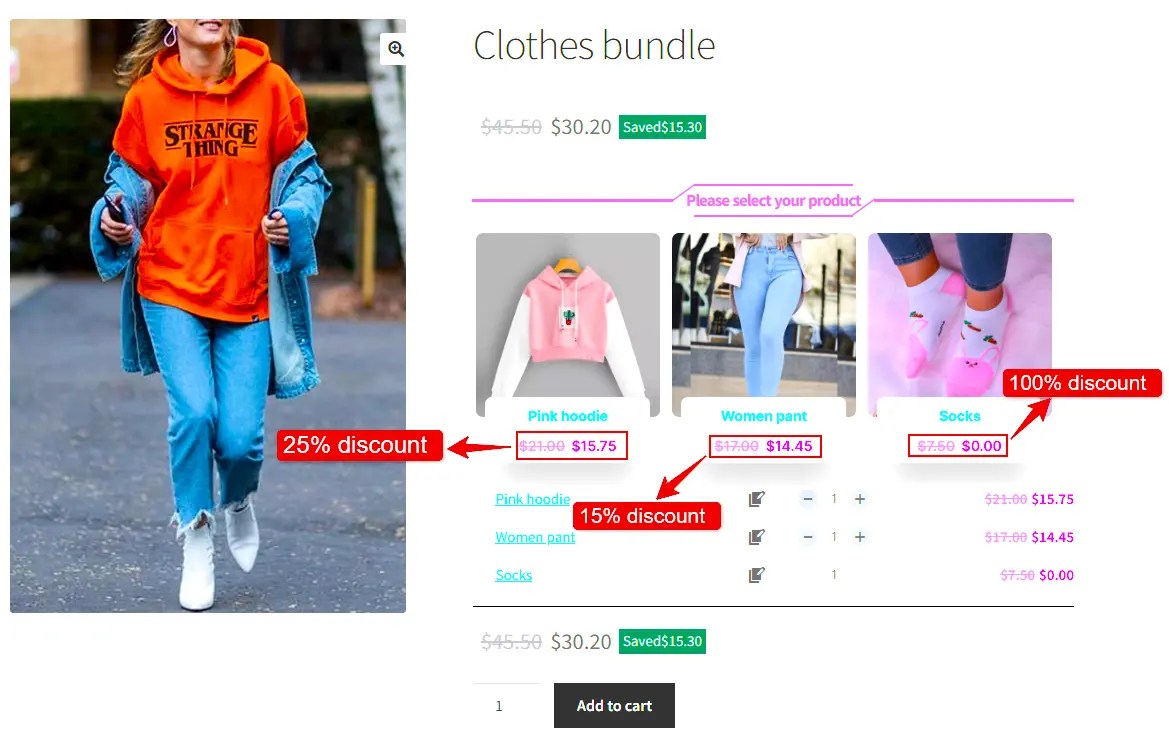The image size is (1169, 729).
Task: Click the top green Saved$15.30 badge
Action: tap(662, 127)
